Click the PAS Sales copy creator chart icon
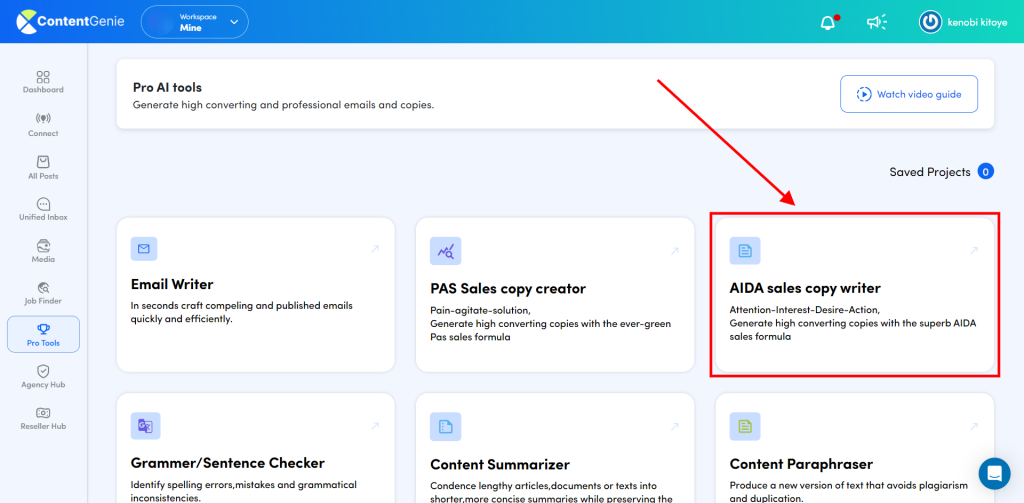Screen dimensions: 1024x503 point(445,251)
